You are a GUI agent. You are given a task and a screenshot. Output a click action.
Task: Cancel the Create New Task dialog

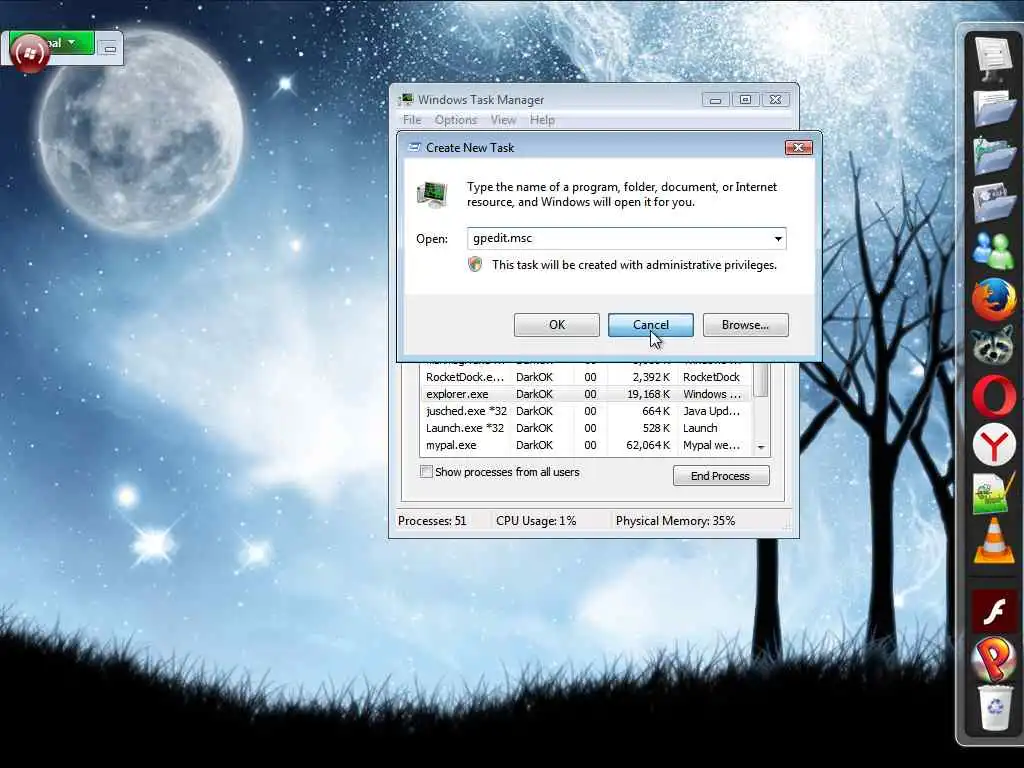[650, 325]
